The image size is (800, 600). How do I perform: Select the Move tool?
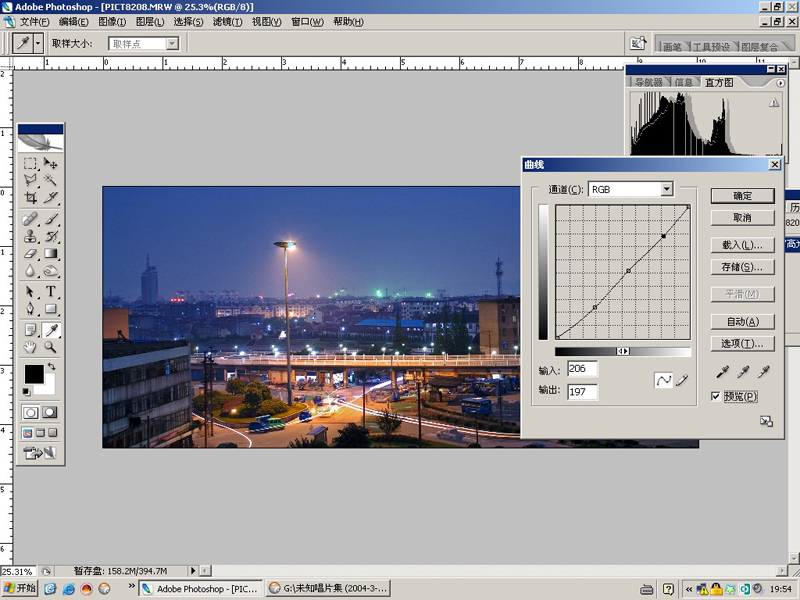[x=51, y=162]
